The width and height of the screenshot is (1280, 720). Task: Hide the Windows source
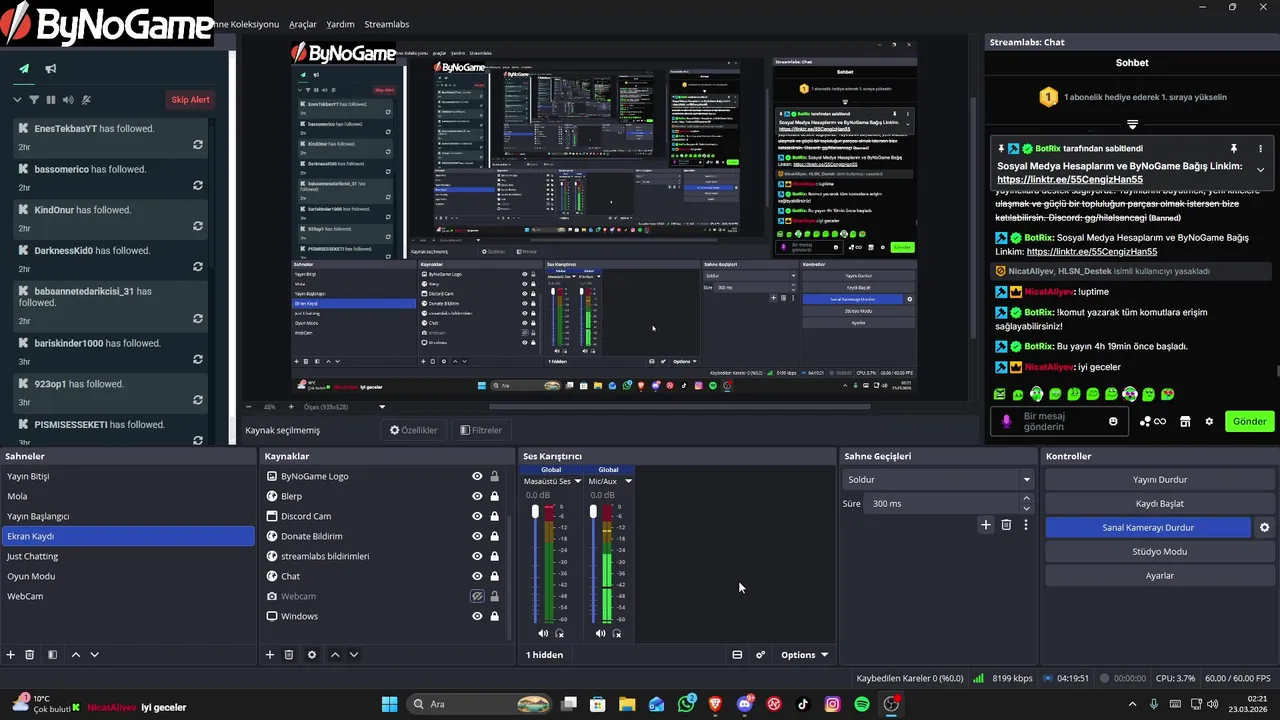pyautogui.click(x=477, y=616)
